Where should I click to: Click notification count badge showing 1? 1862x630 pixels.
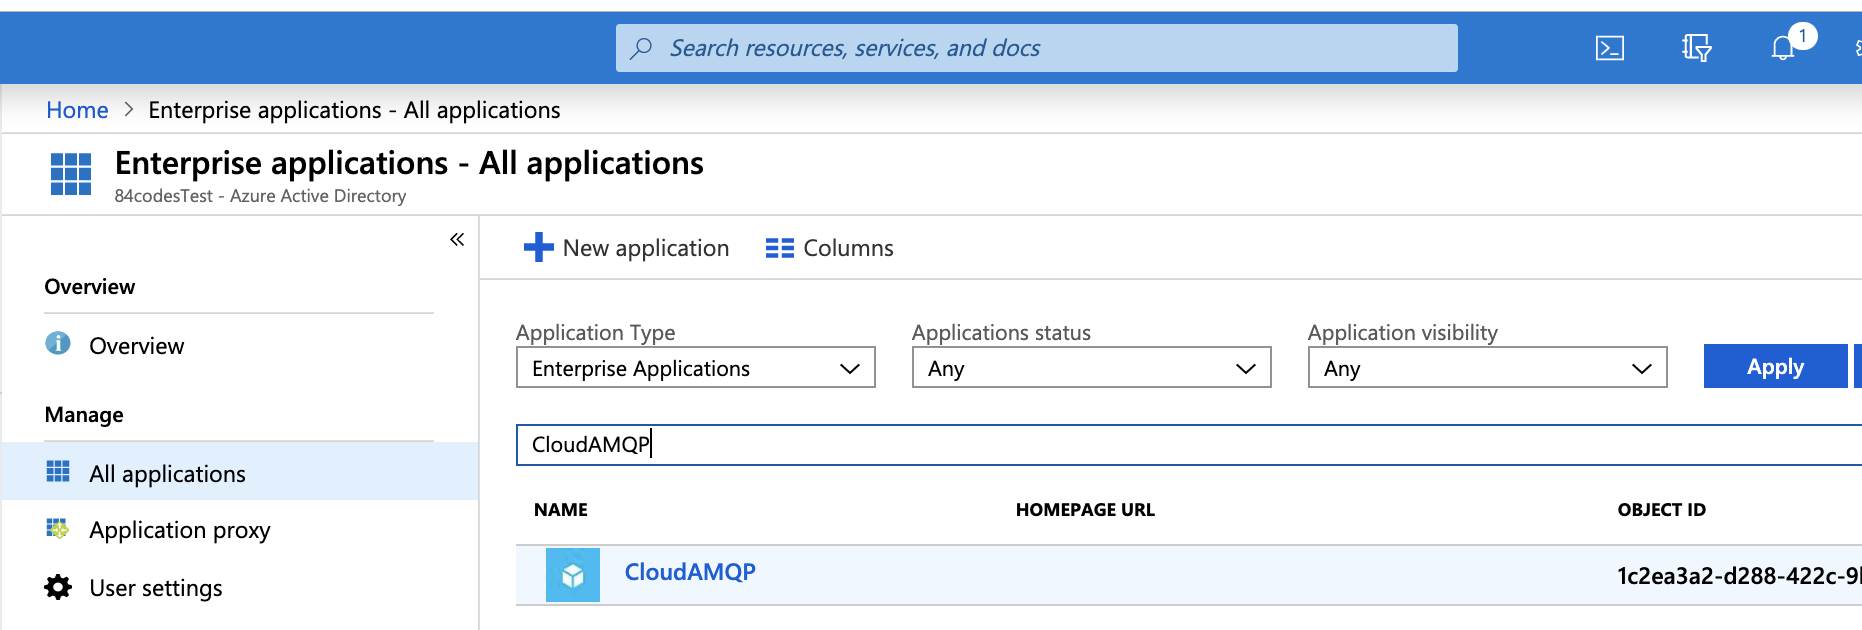(x=1802, y=36)
